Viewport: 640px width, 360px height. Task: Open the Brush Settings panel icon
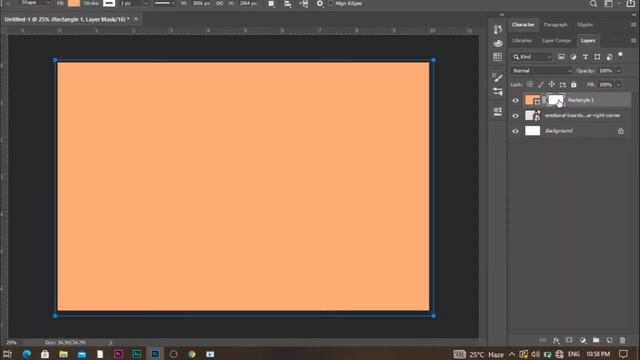click(x=498, y=77)
